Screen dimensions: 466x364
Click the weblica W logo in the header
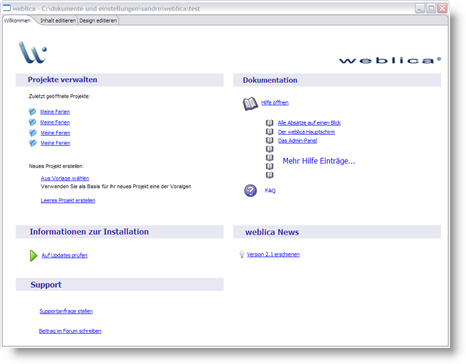(32, 52)
